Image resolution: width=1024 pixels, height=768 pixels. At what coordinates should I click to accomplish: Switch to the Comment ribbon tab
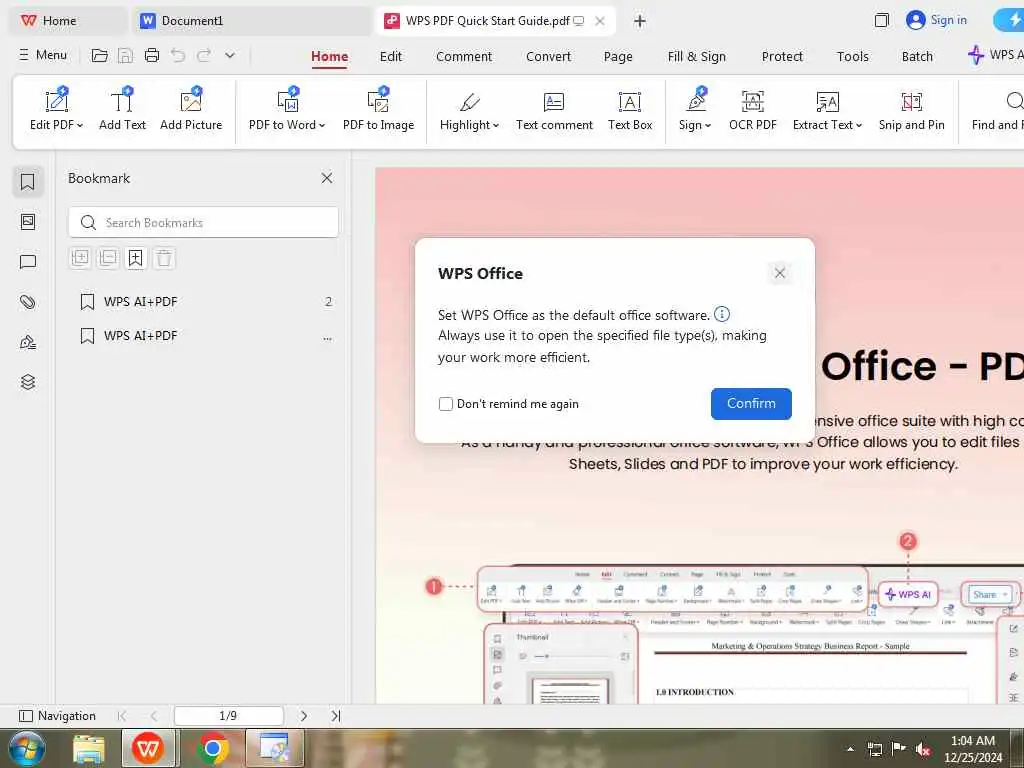pos(464,57)
